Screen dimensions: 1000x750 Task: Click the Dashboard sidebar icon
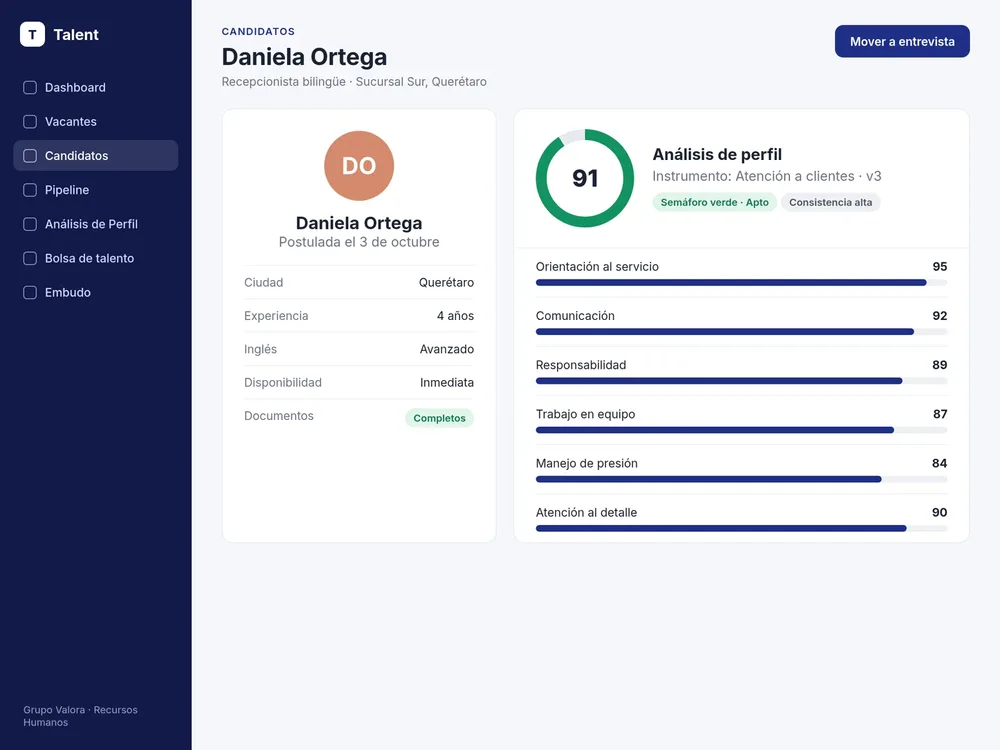pyautogui.click(x=30, y=87)
